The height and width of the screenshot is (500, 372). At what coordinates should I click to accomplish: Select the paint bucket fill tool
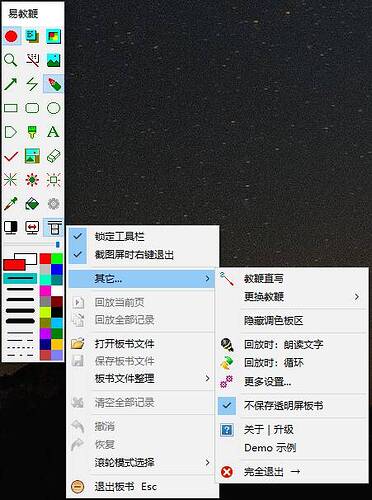pyautogui.click(x=32, y=204)
